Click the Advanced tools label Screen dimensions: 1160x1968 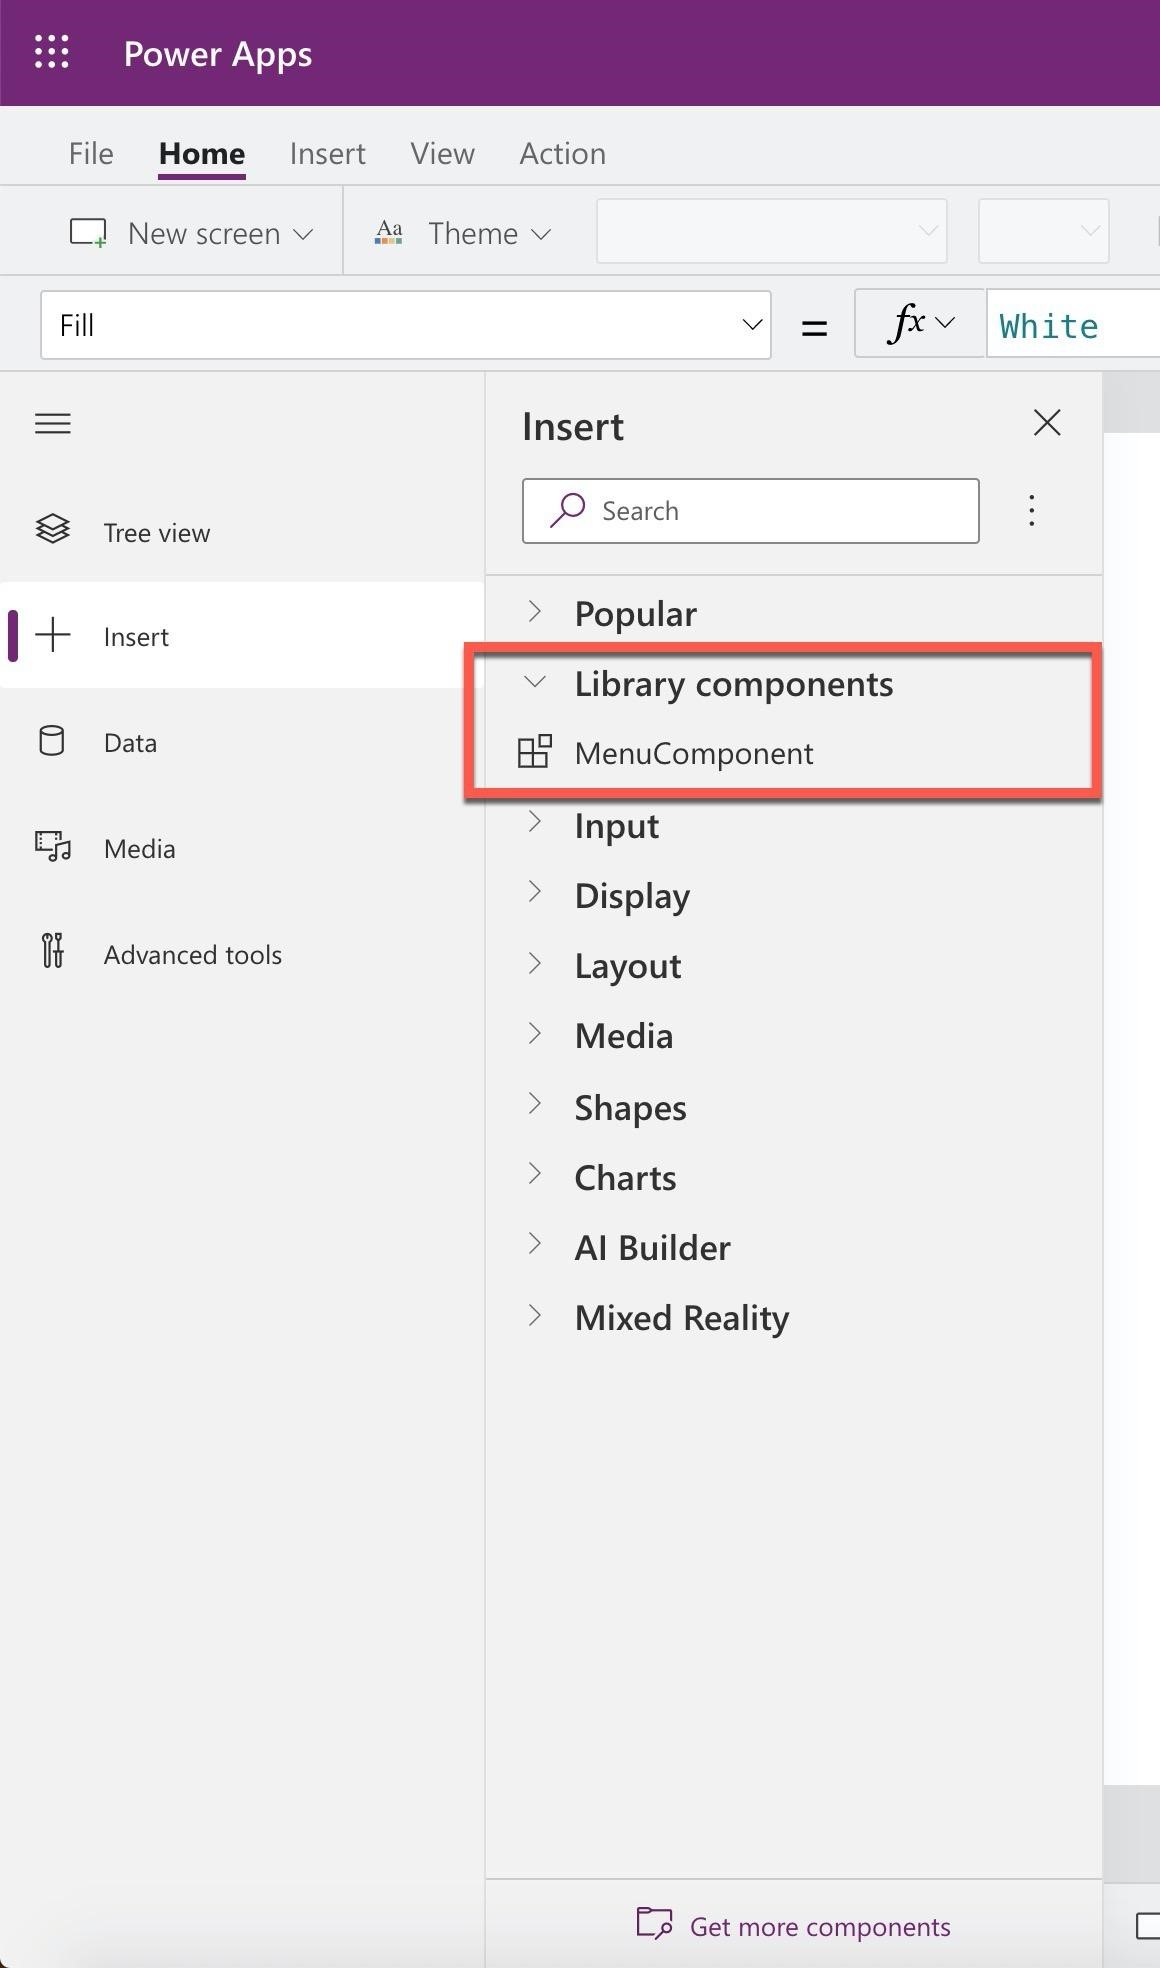[193, 955]
